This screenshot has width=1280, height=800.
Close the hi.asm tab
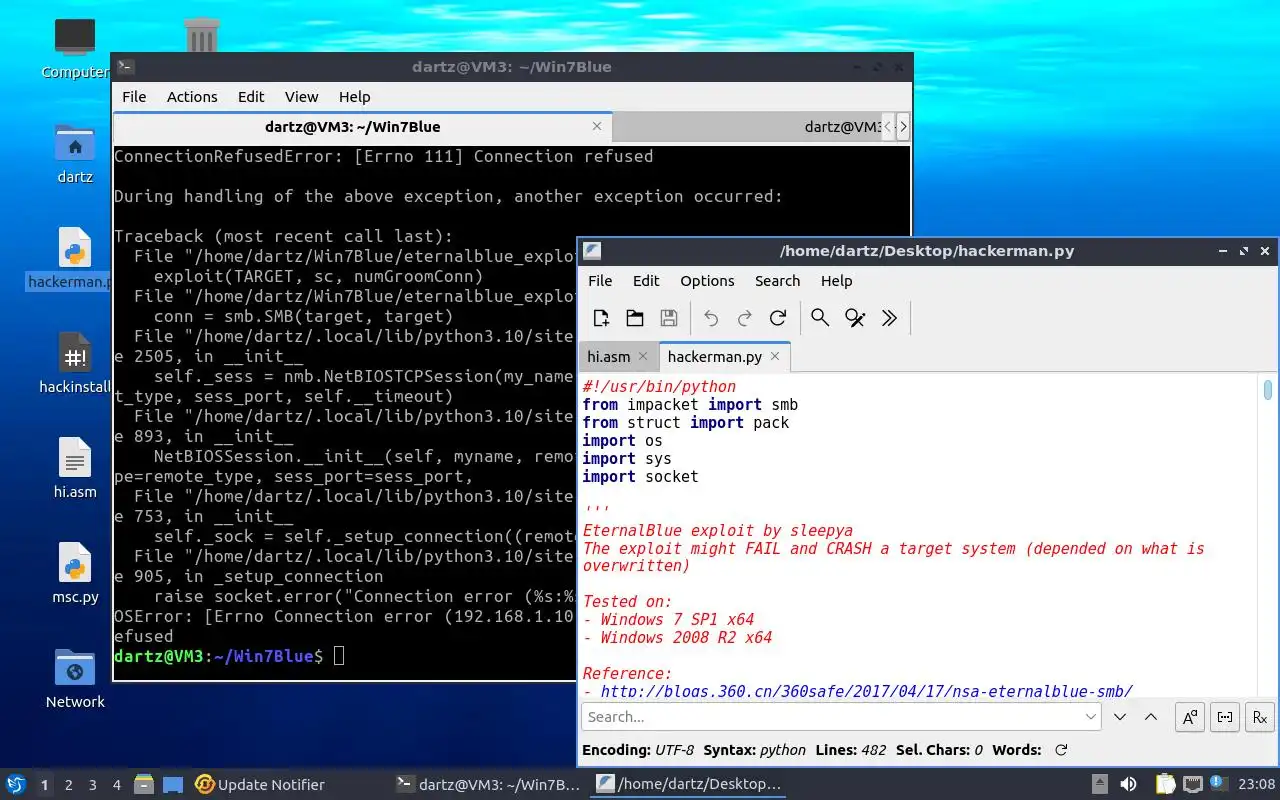click(643, 356)
